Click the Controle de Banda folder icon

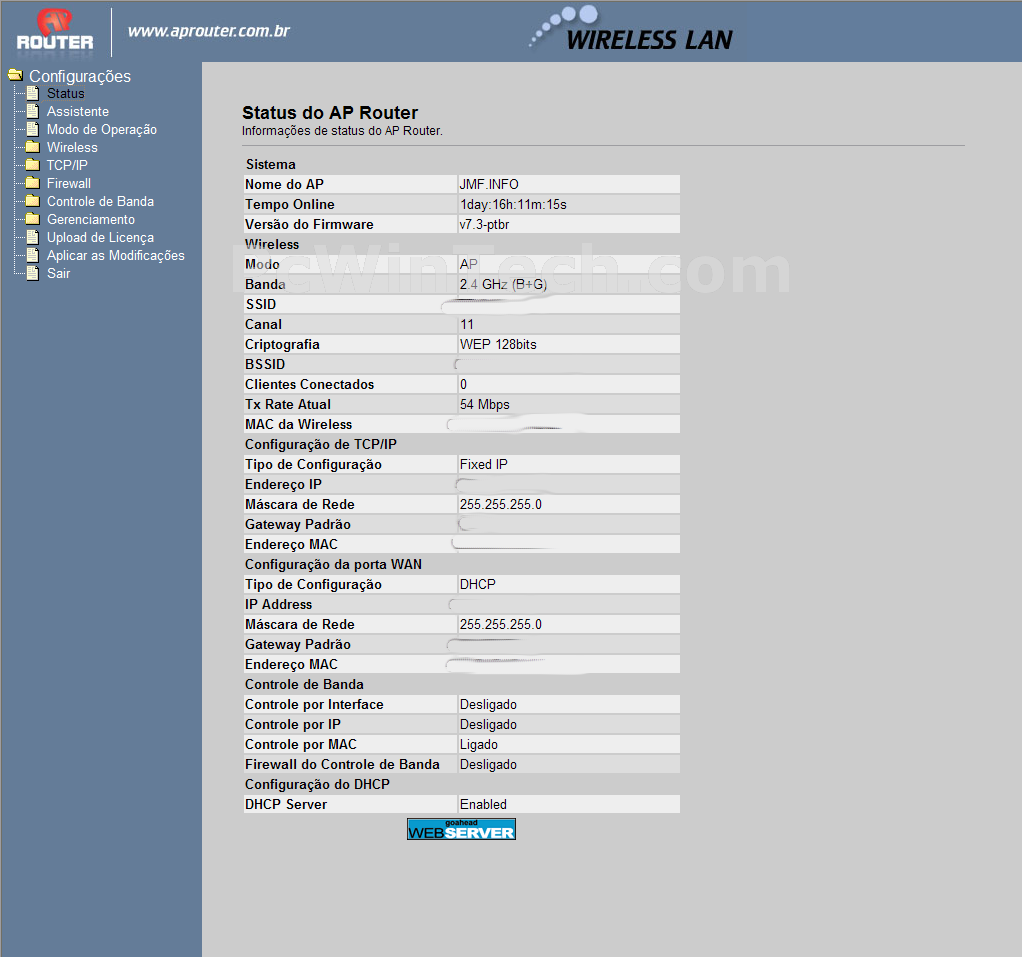click(33, 201)
